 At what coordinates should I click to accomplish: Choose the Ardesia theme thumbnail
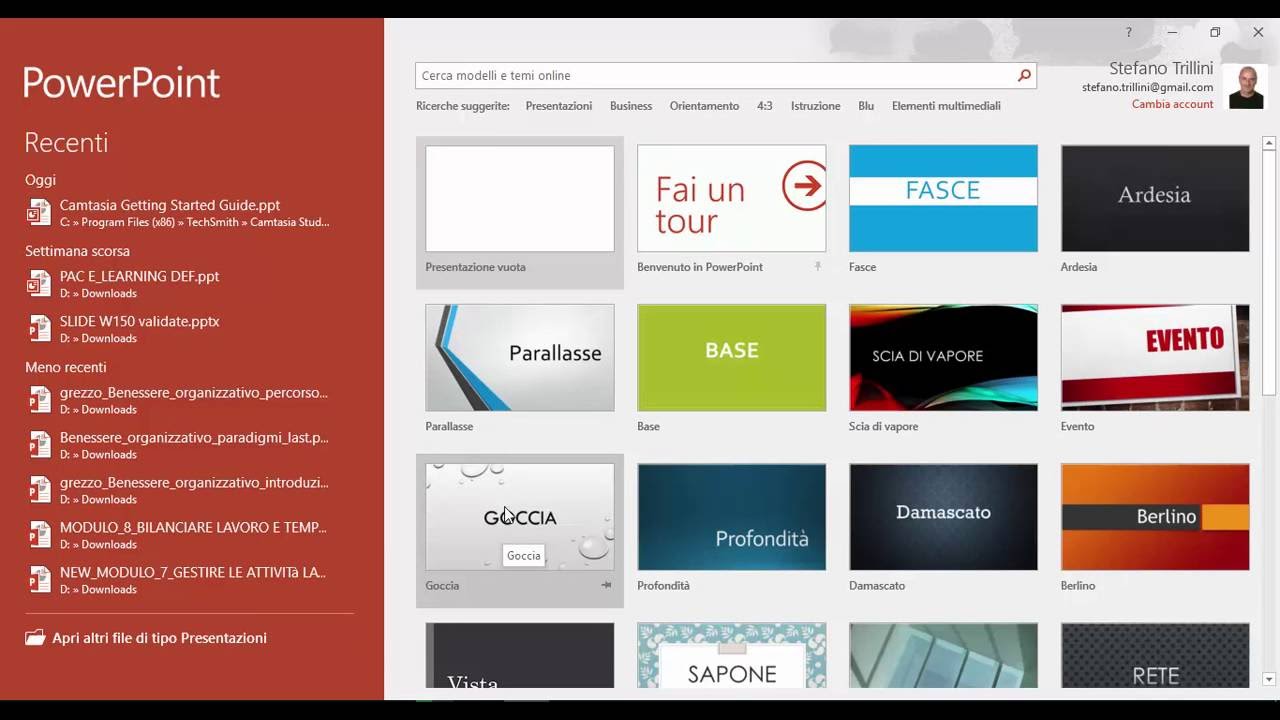click(1155, 199)
